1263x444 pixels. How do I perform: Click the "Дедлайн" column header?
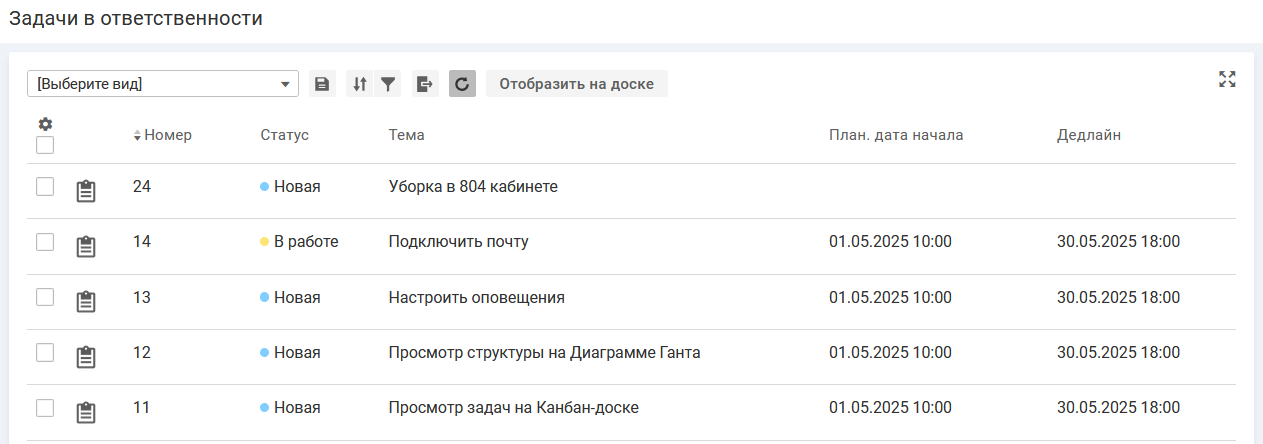(1088, 135)
